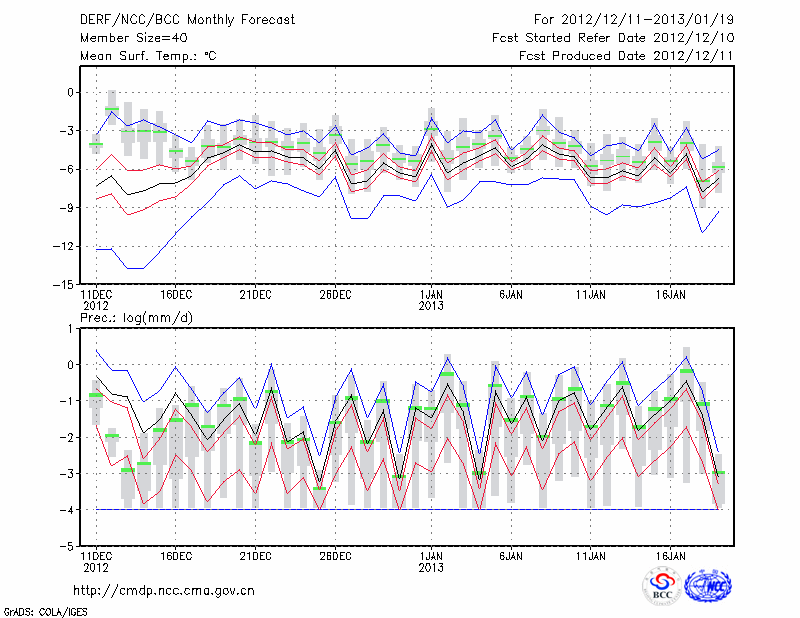The height and width of the screenshot is (618, 800).
Task: Click 21DEC on the temperature chart axis
Action: tap(255, 295)
